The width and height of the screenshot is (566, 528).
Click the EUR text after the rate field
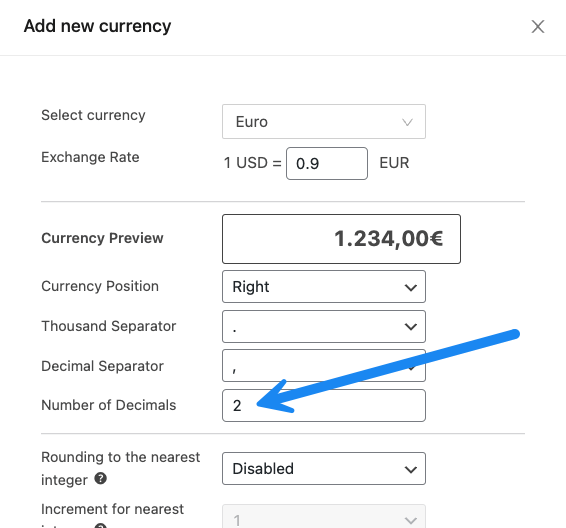(x=394, y=163)
